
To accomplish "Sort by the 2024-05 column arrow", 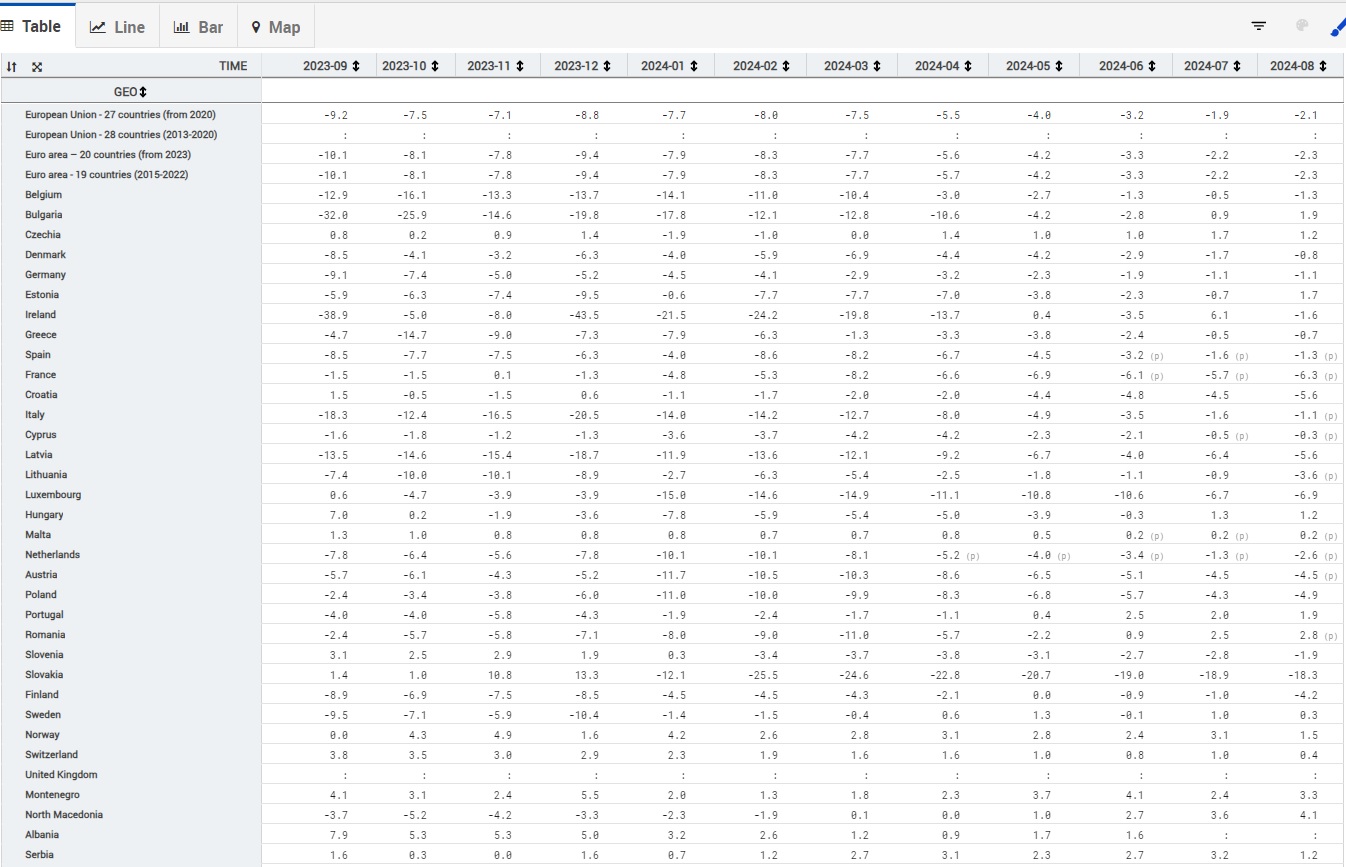I will pyautogui.click(x=1058, y=66).
